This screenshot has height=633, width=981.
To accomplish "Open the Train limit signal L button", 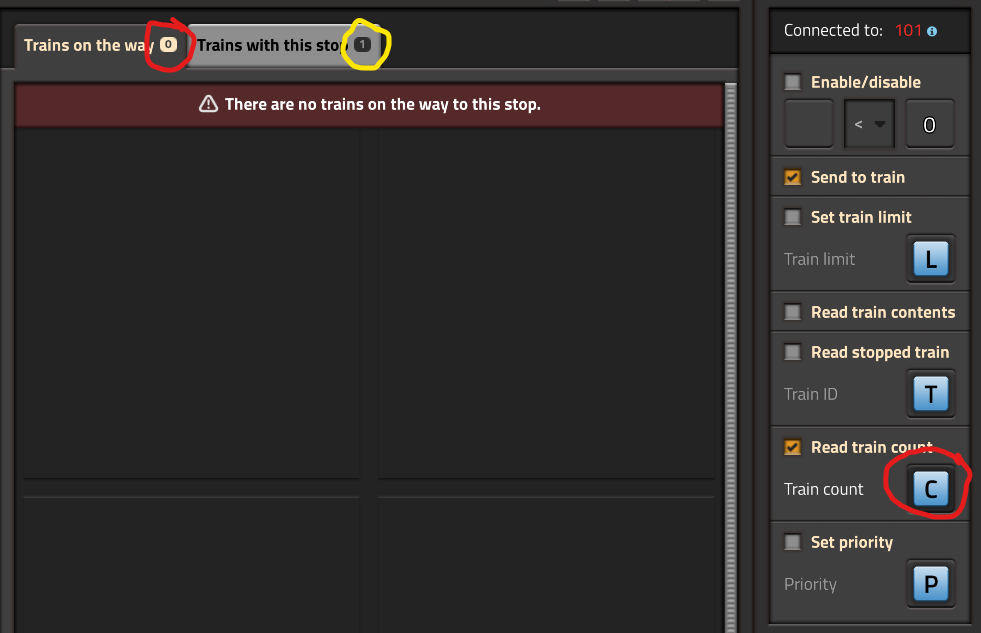I will click(x=930, y=259).
